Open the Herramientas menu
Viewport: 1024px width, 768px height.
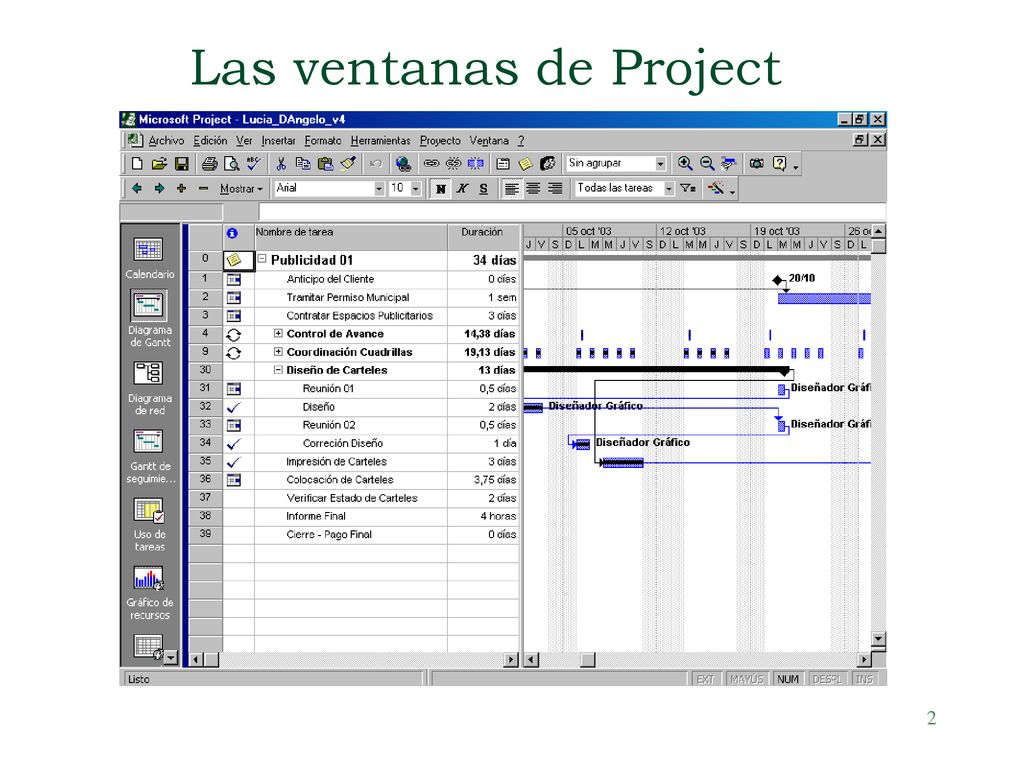[x=380, y=140]
